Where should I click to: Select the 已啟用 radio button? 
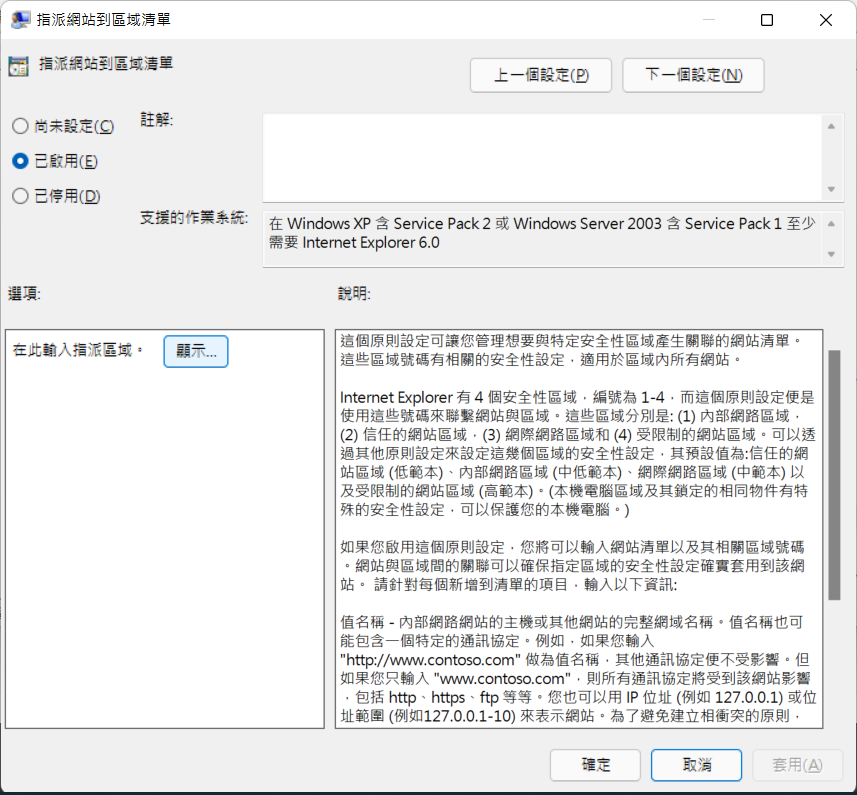[20, 161]
